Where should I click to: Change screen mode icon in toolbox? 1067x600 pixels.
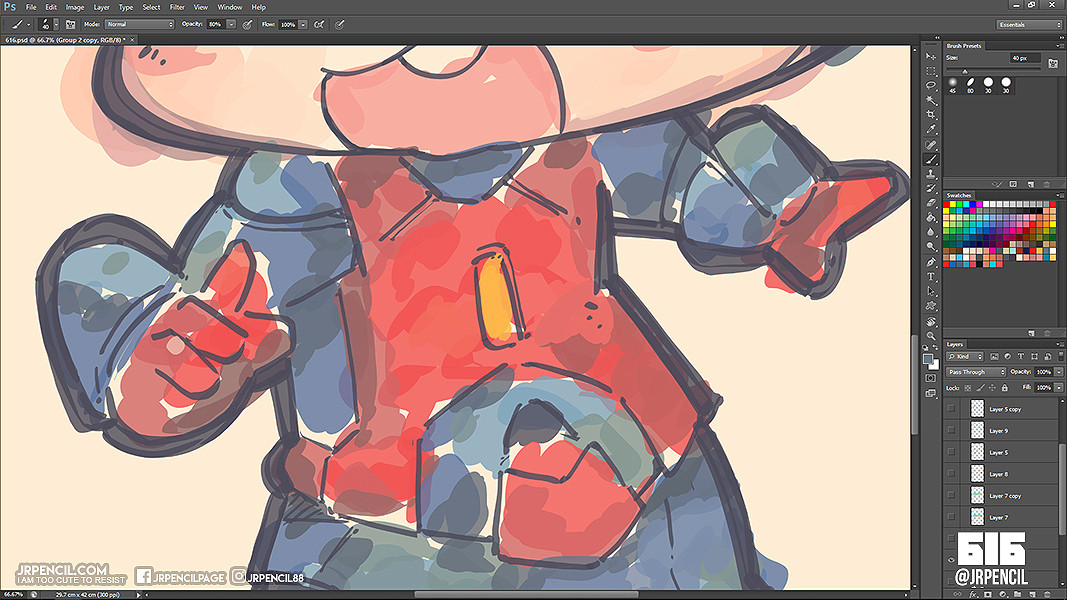click(930, 393)
